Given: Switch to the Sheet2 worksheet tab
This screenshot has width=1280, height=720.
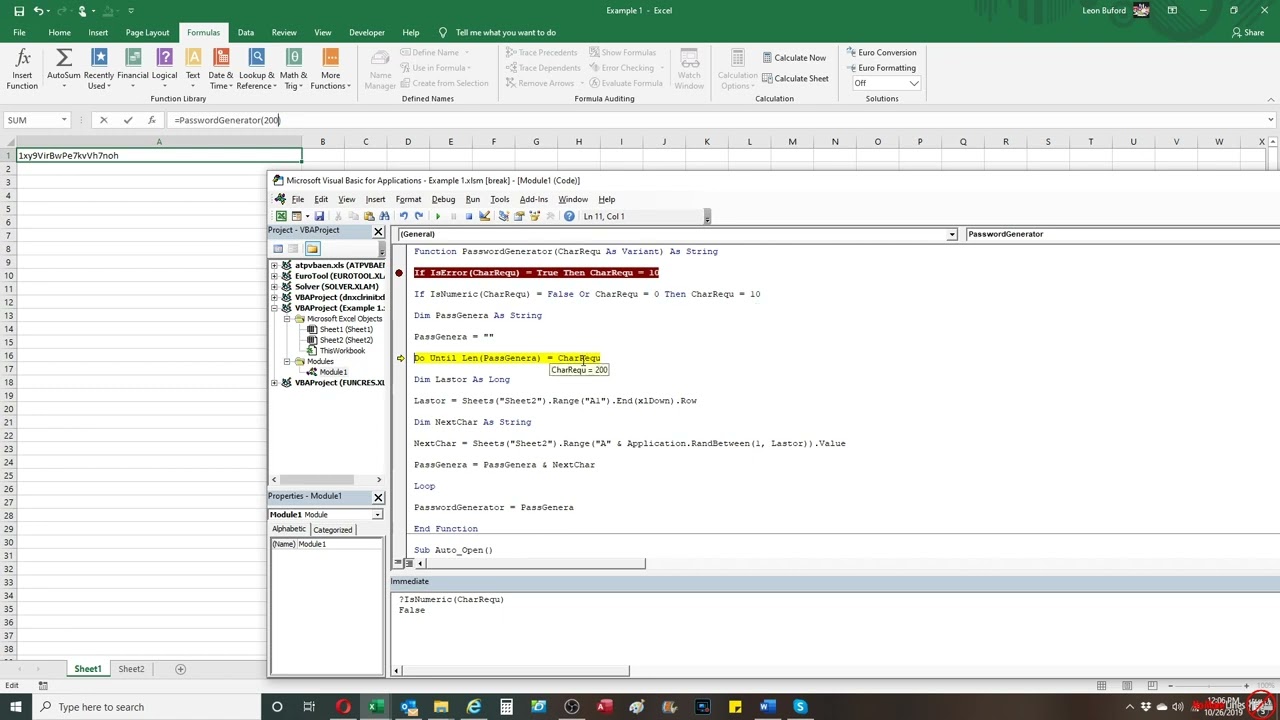Looking at the screenshot, I should click(x=131, y=669).
